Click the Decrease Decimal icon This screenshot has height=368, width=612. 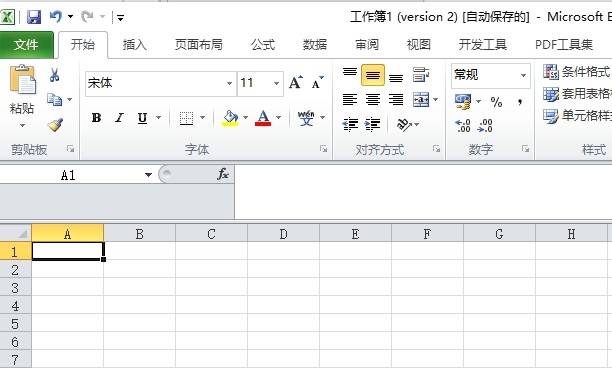pos(485,125)
